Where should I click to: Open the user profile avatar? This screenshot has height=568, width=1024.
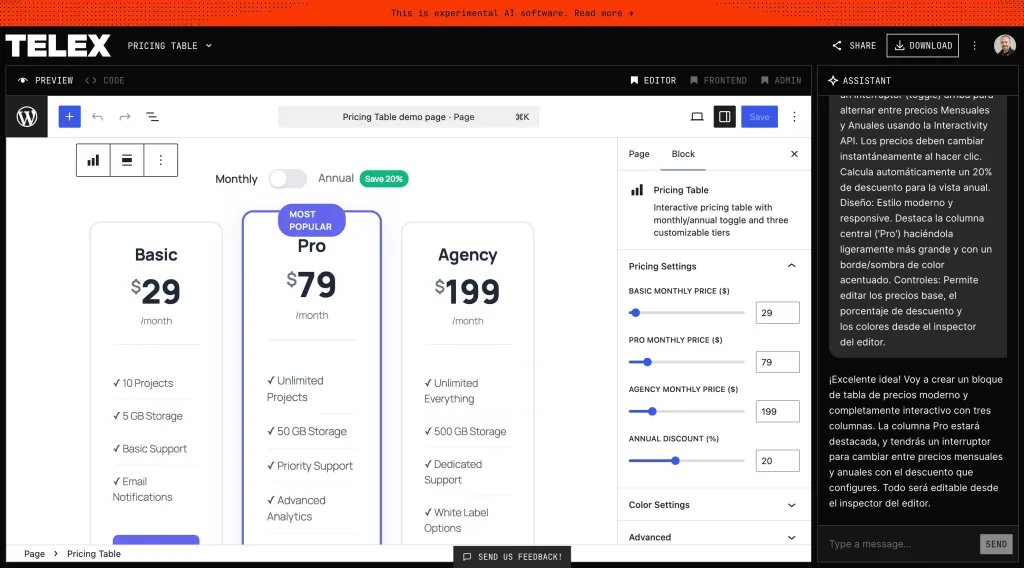[1004, 46]
